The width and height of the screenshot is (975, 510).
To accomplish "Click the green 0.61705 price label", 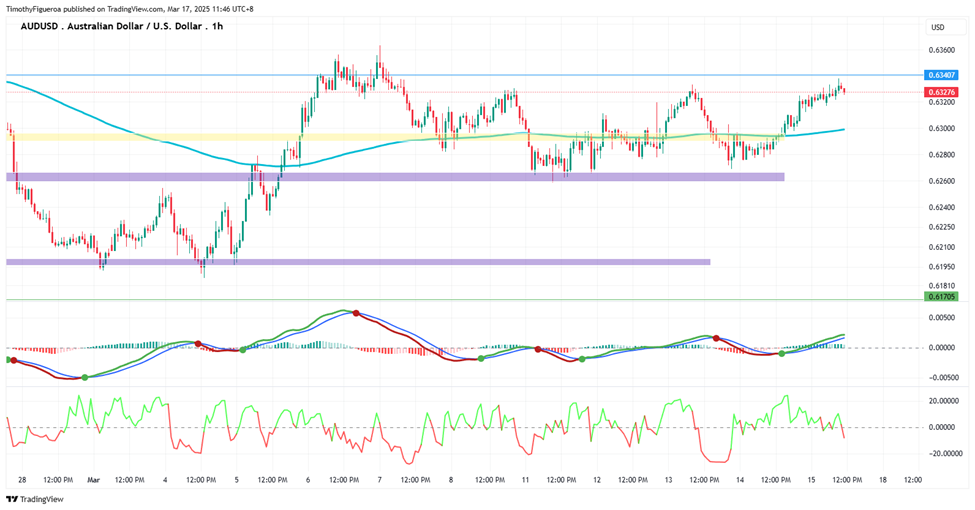I will point(941,297).
